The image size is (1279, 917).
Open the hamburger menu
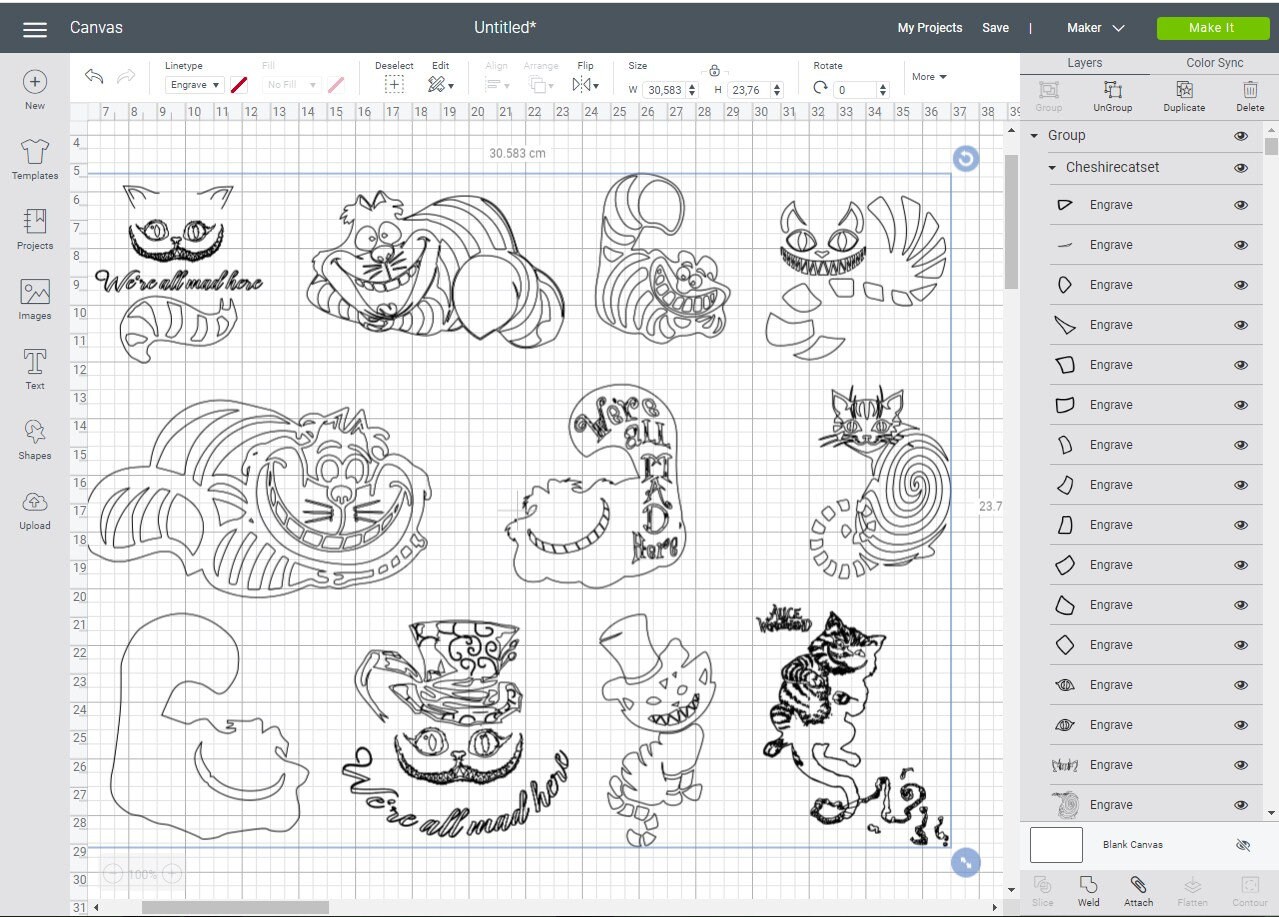34,27
